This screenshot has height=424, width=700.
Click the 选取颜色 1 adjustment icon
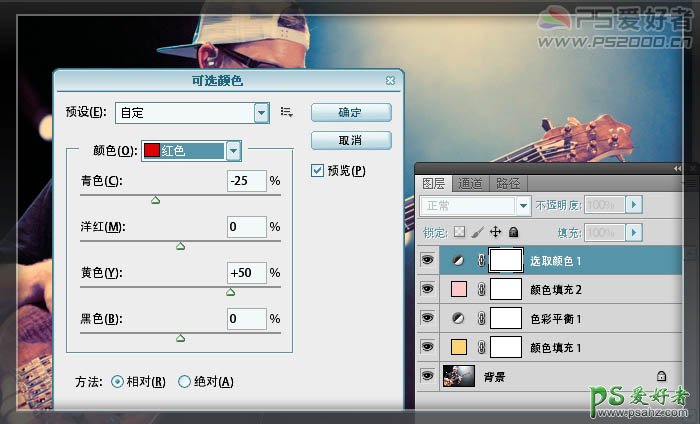457,260
